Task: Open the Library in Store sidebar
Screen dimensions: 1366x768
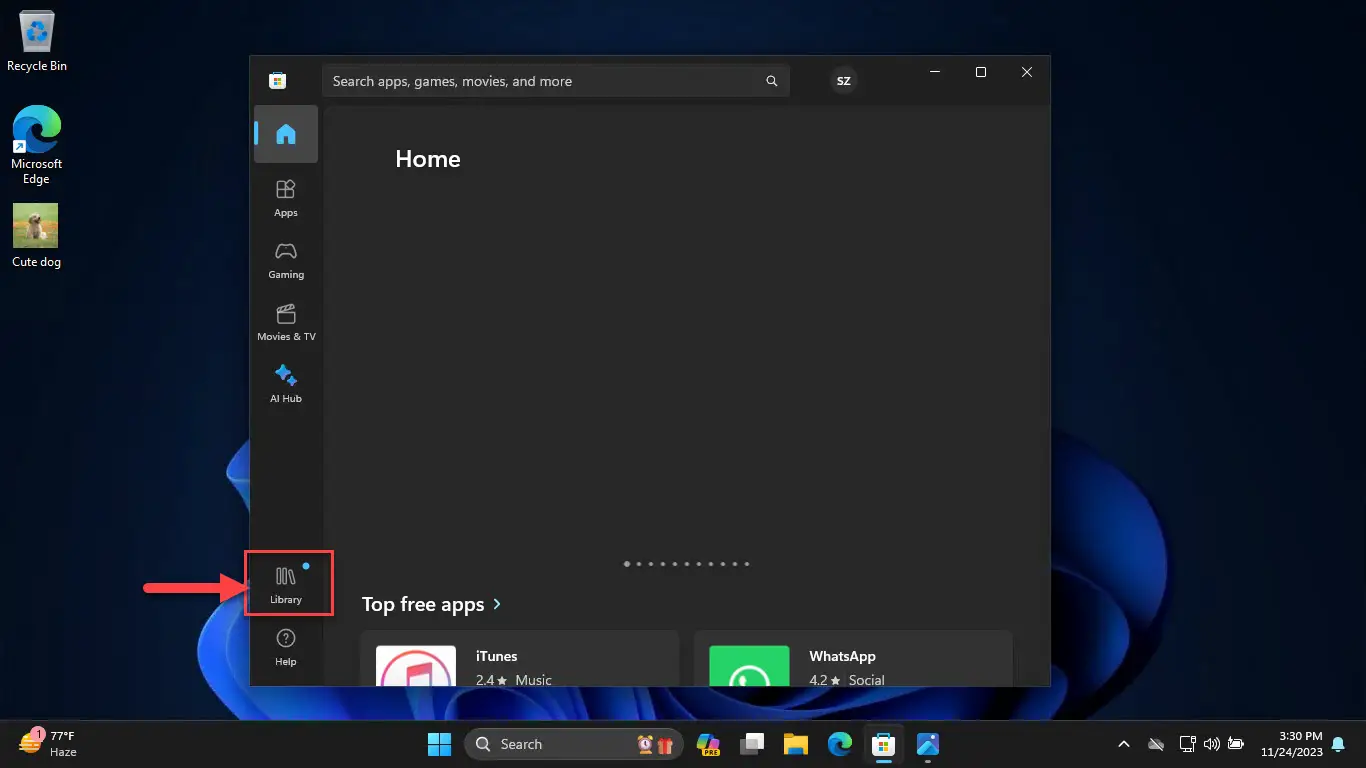Action: coord(286,584)
